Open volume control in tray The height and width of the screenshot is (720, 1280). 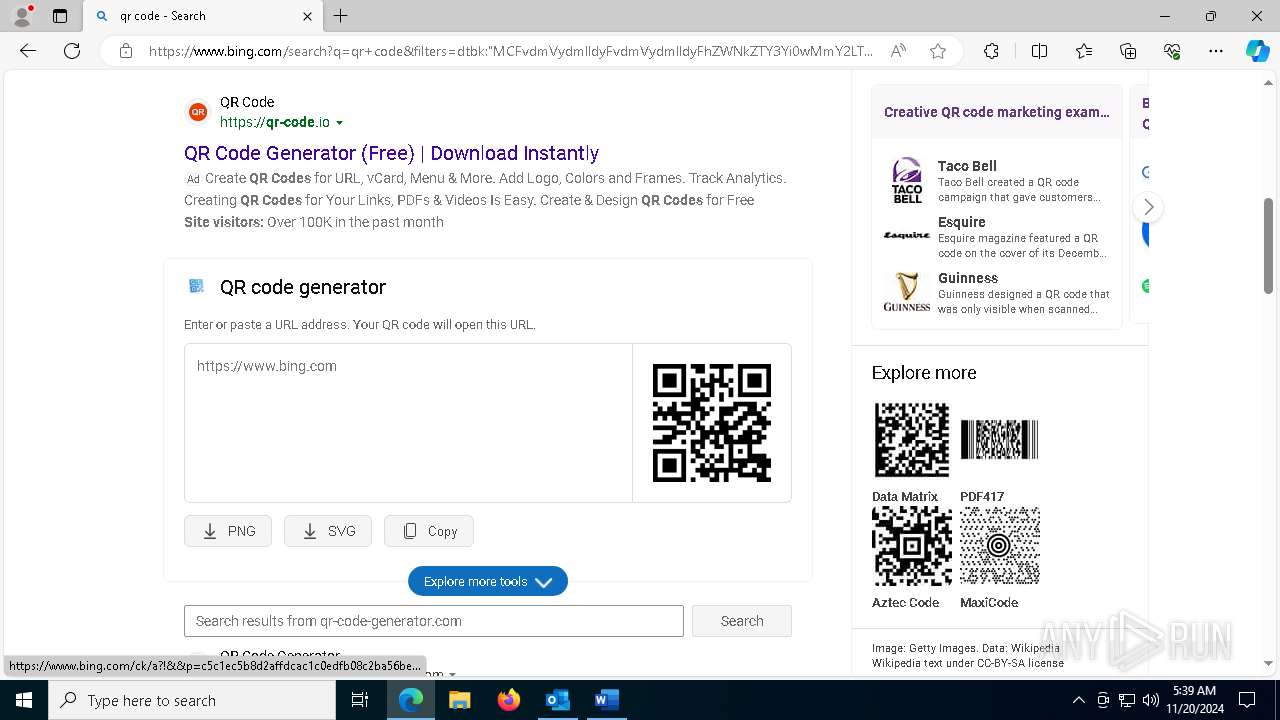(x=1151, y=700)
